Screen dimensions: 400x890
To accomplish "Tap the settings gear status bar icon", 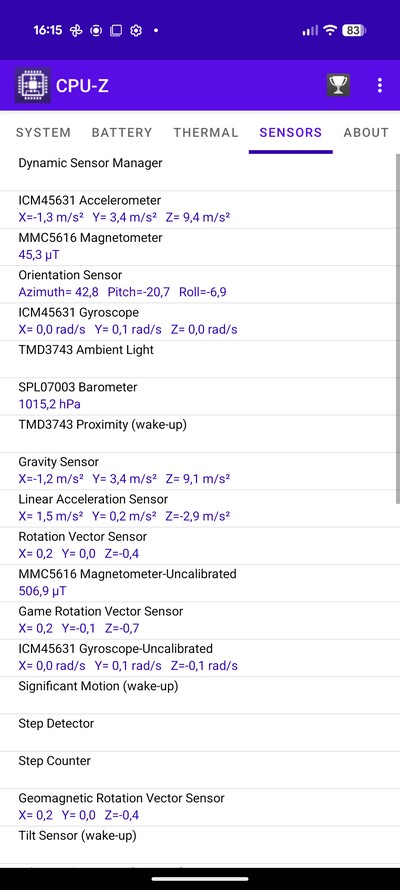I will [136, 31].
